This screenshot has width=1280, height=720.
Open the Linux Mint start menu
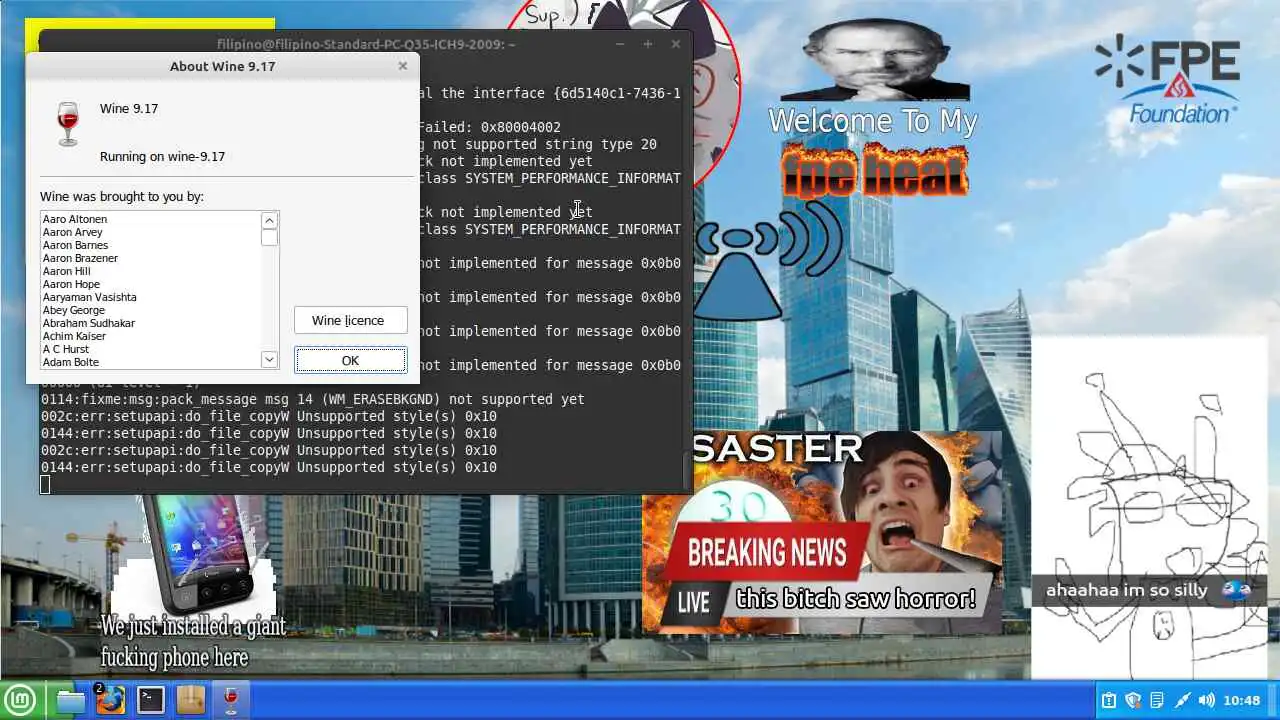point(21,700)
